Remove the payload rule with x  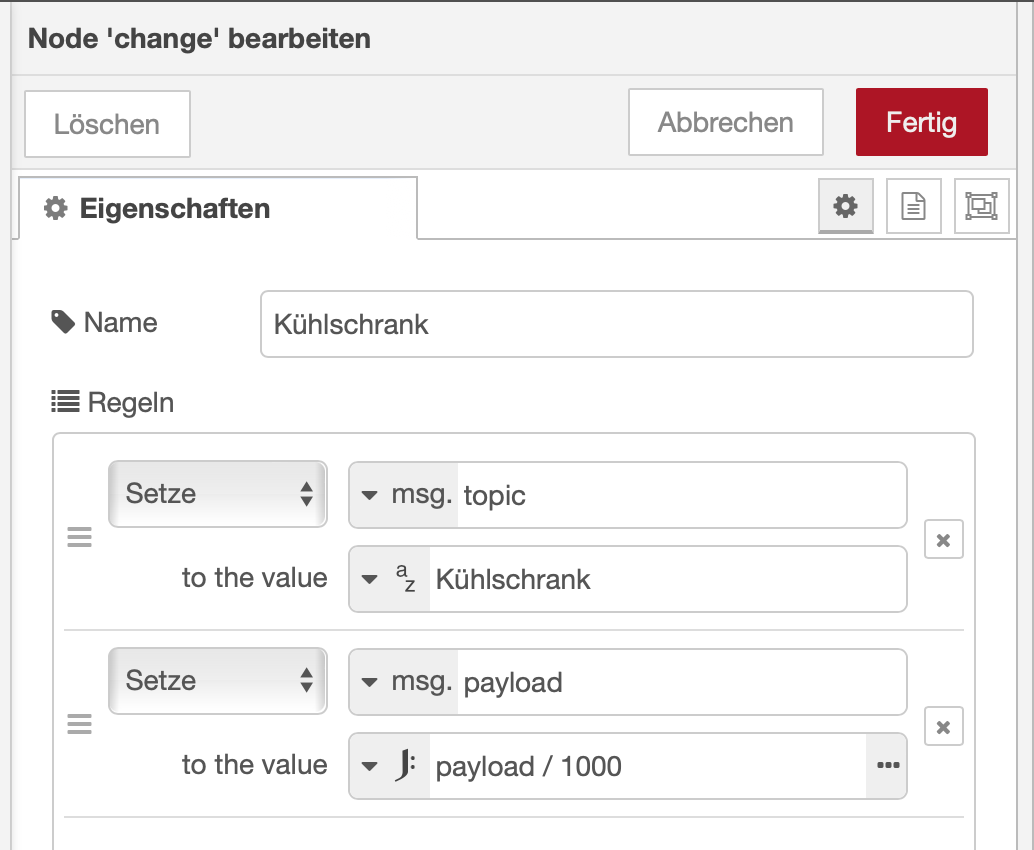944,727
